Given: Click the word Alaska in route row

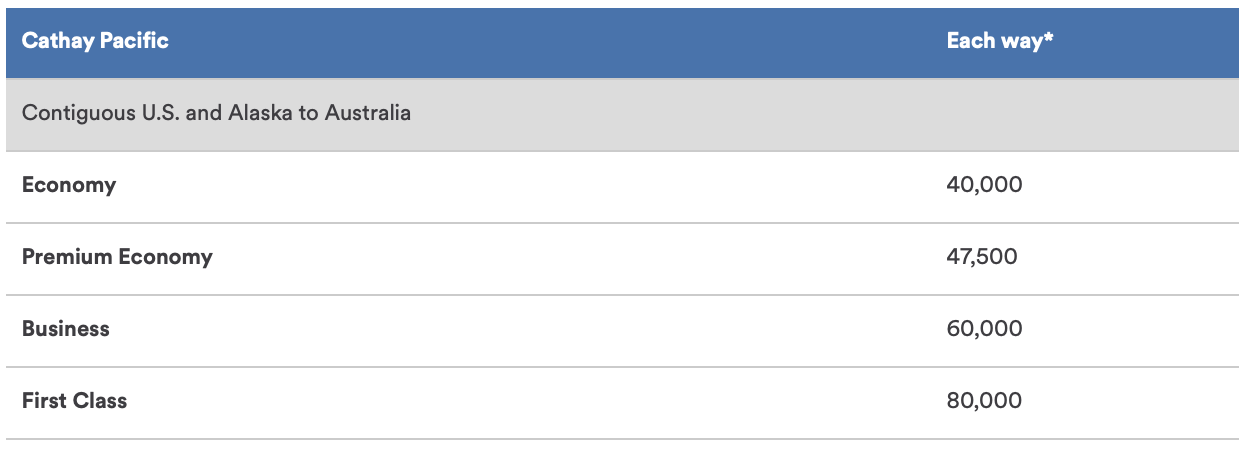Looking at the screenshot, I should [x=262, y=113].
